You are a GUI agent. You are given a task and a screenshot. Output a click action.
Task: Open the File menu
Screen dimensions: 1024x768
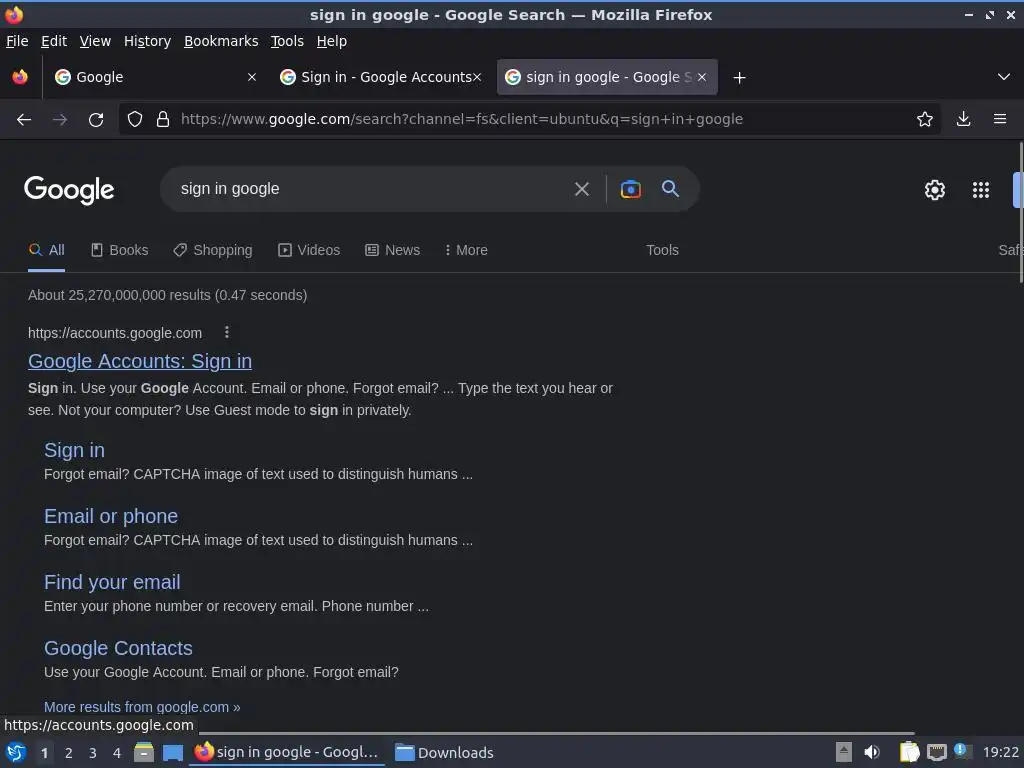coord(17,41)
